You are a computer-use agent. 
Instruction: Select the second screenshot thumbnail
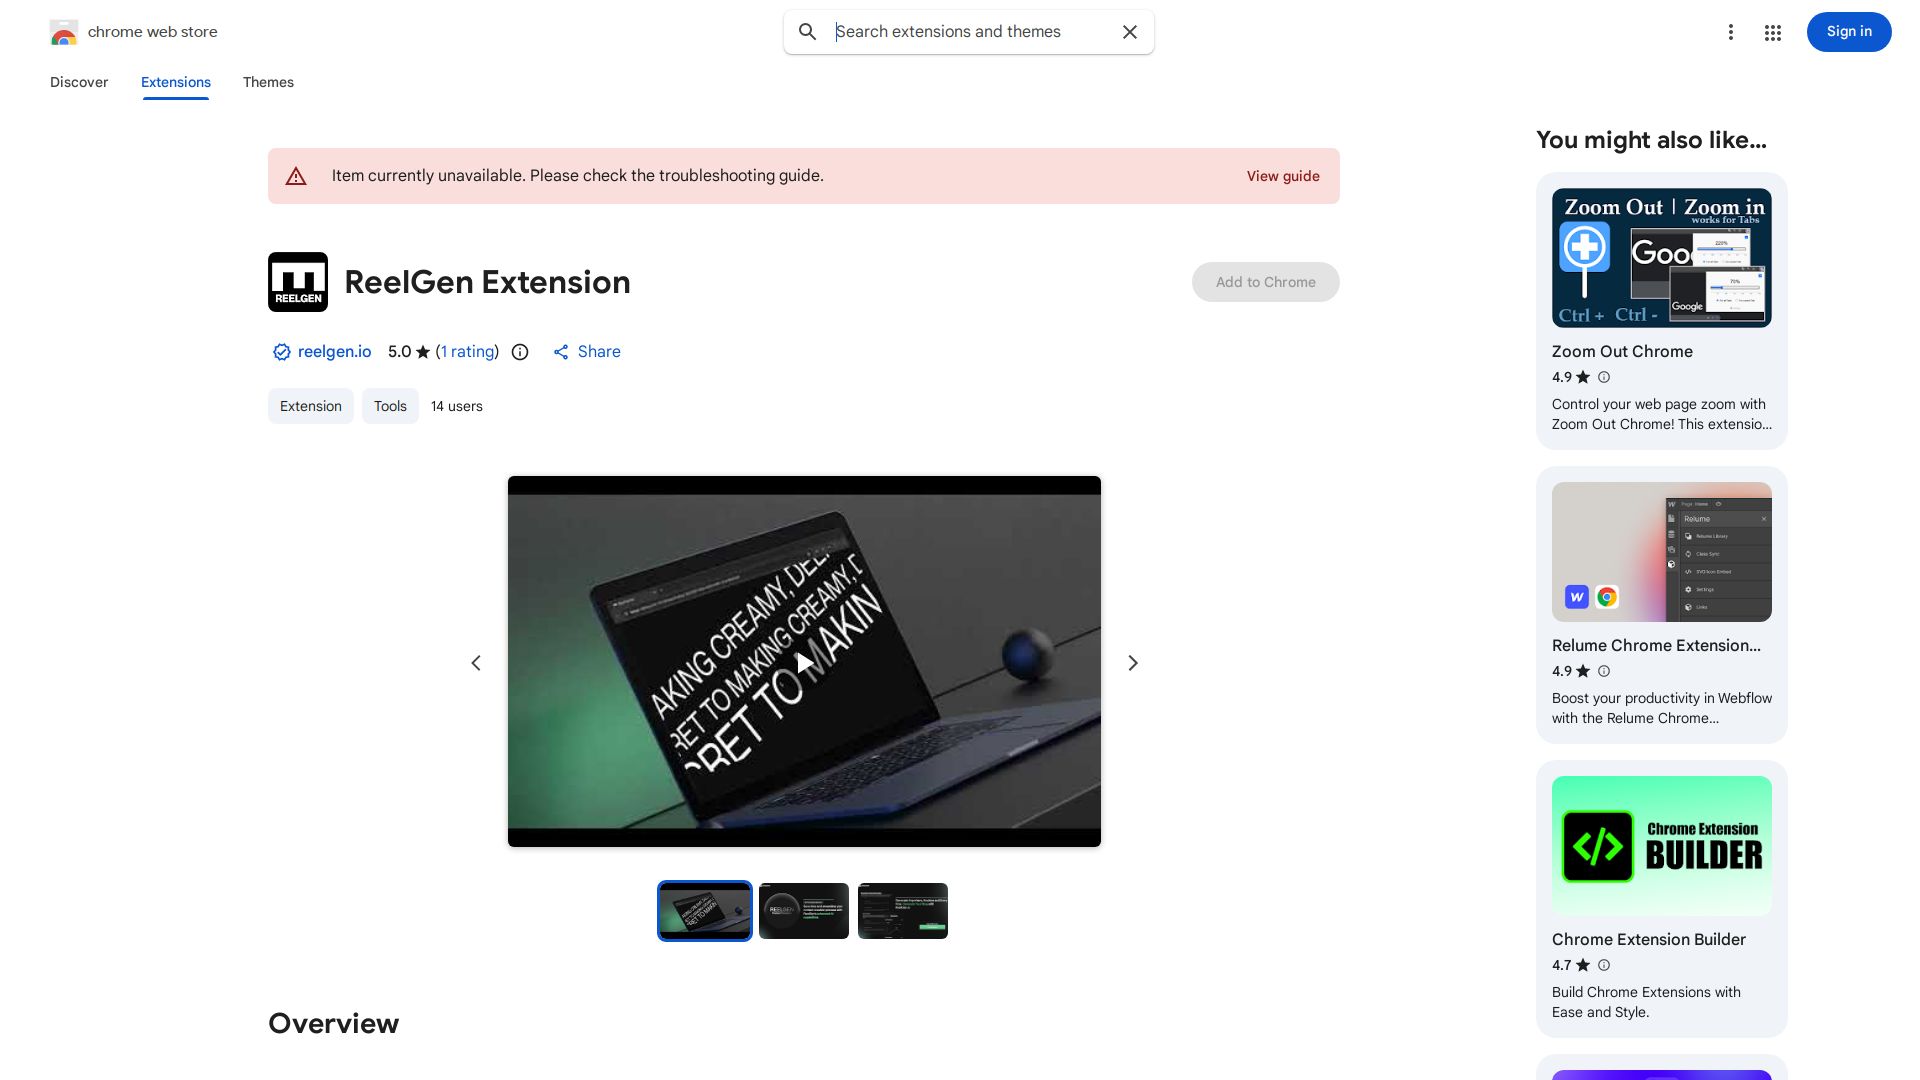tap(804, 911)
